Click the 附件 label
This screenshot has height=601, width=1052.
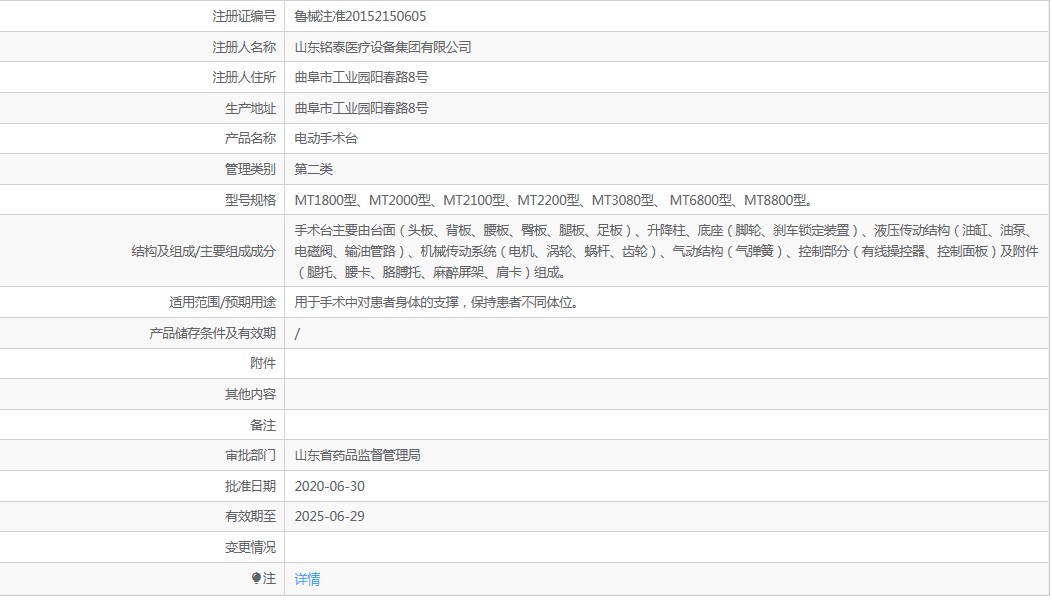263,364
